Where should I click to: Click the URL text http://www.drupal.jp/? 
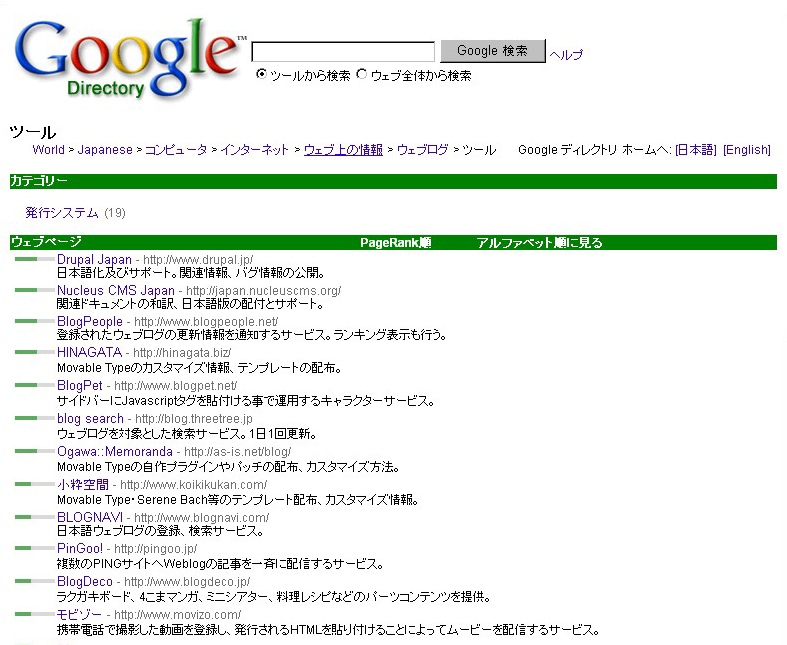click(198, 260)
